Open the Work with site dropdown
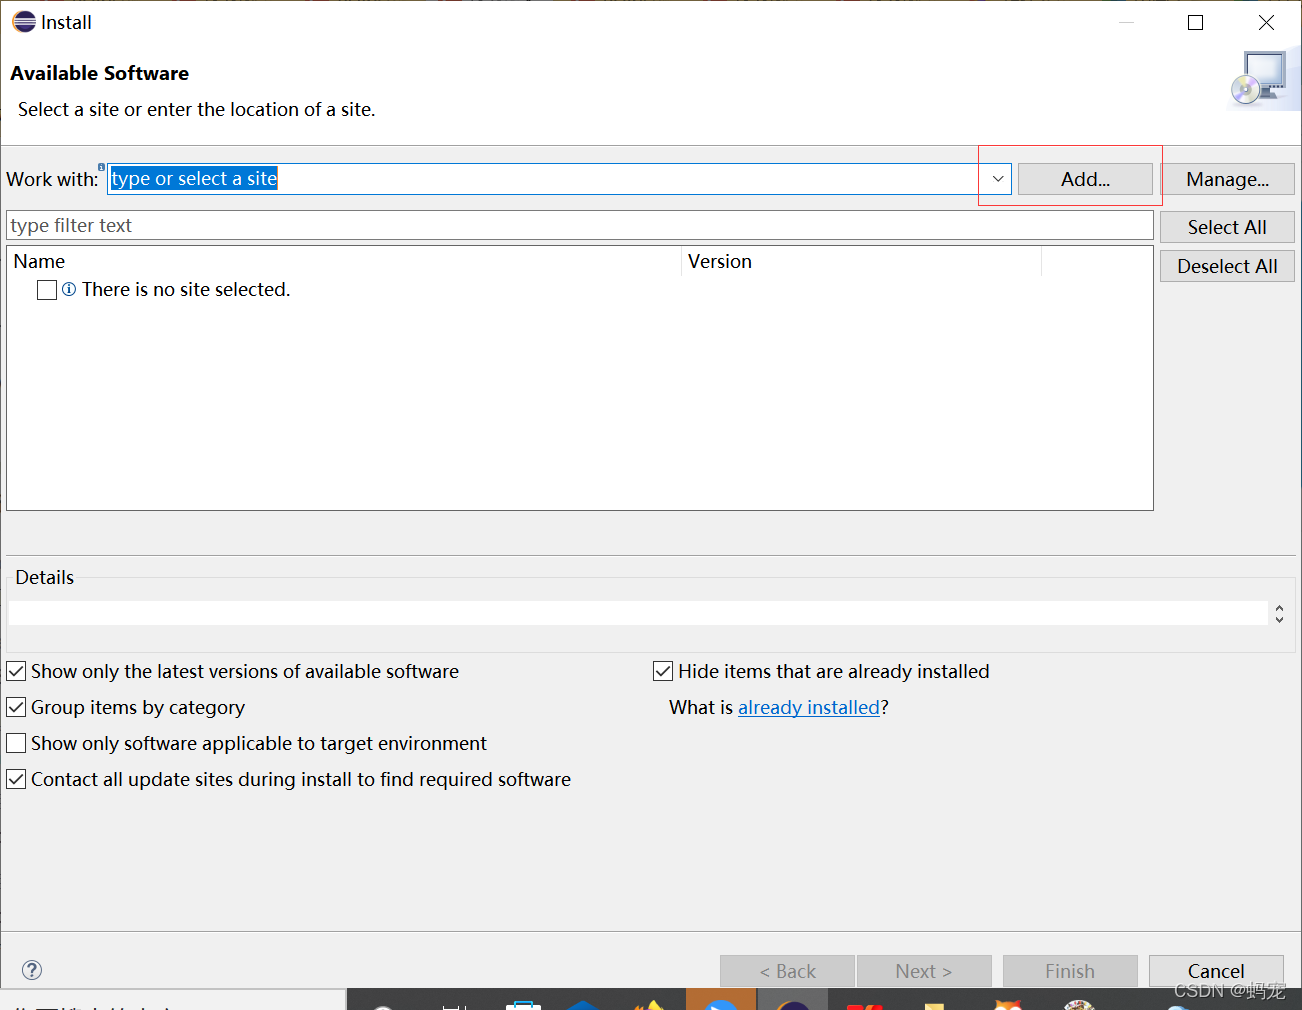 (x=996, y=179)
